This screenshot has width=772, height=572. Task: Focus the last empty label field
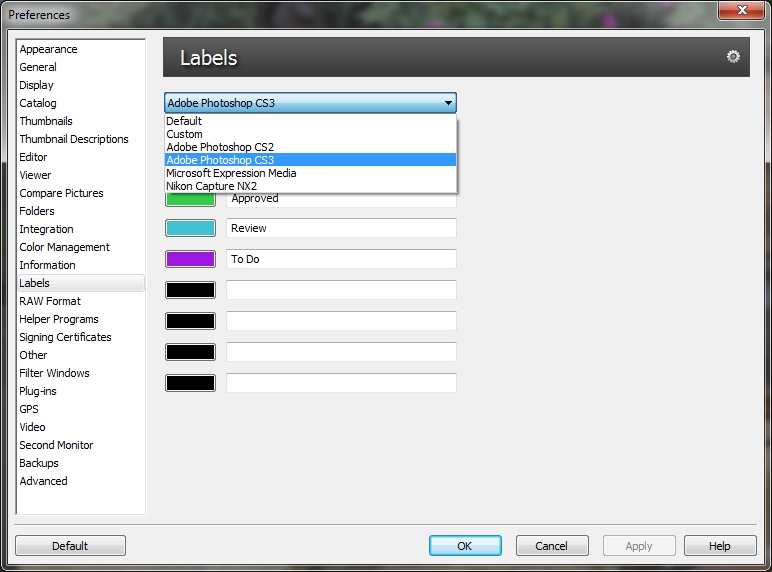(341, 383)
